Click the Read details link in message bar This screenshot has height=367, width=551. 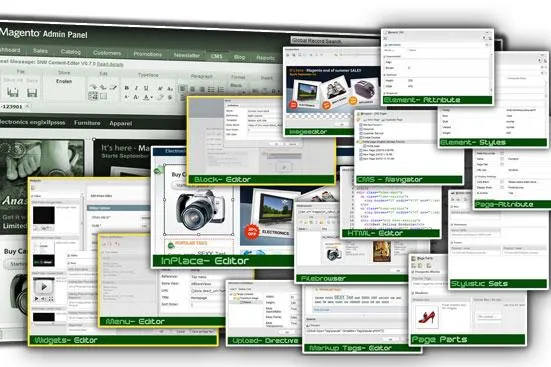point(110,64)
